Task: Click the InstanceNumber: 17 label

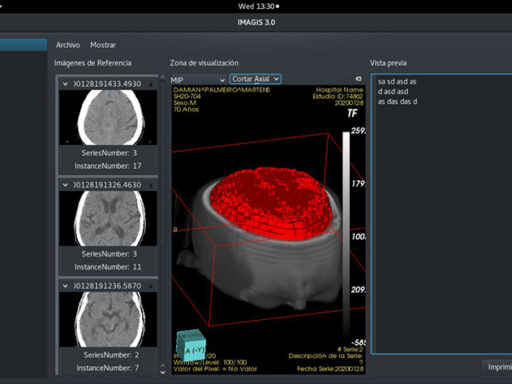Action: coord(108,166)
